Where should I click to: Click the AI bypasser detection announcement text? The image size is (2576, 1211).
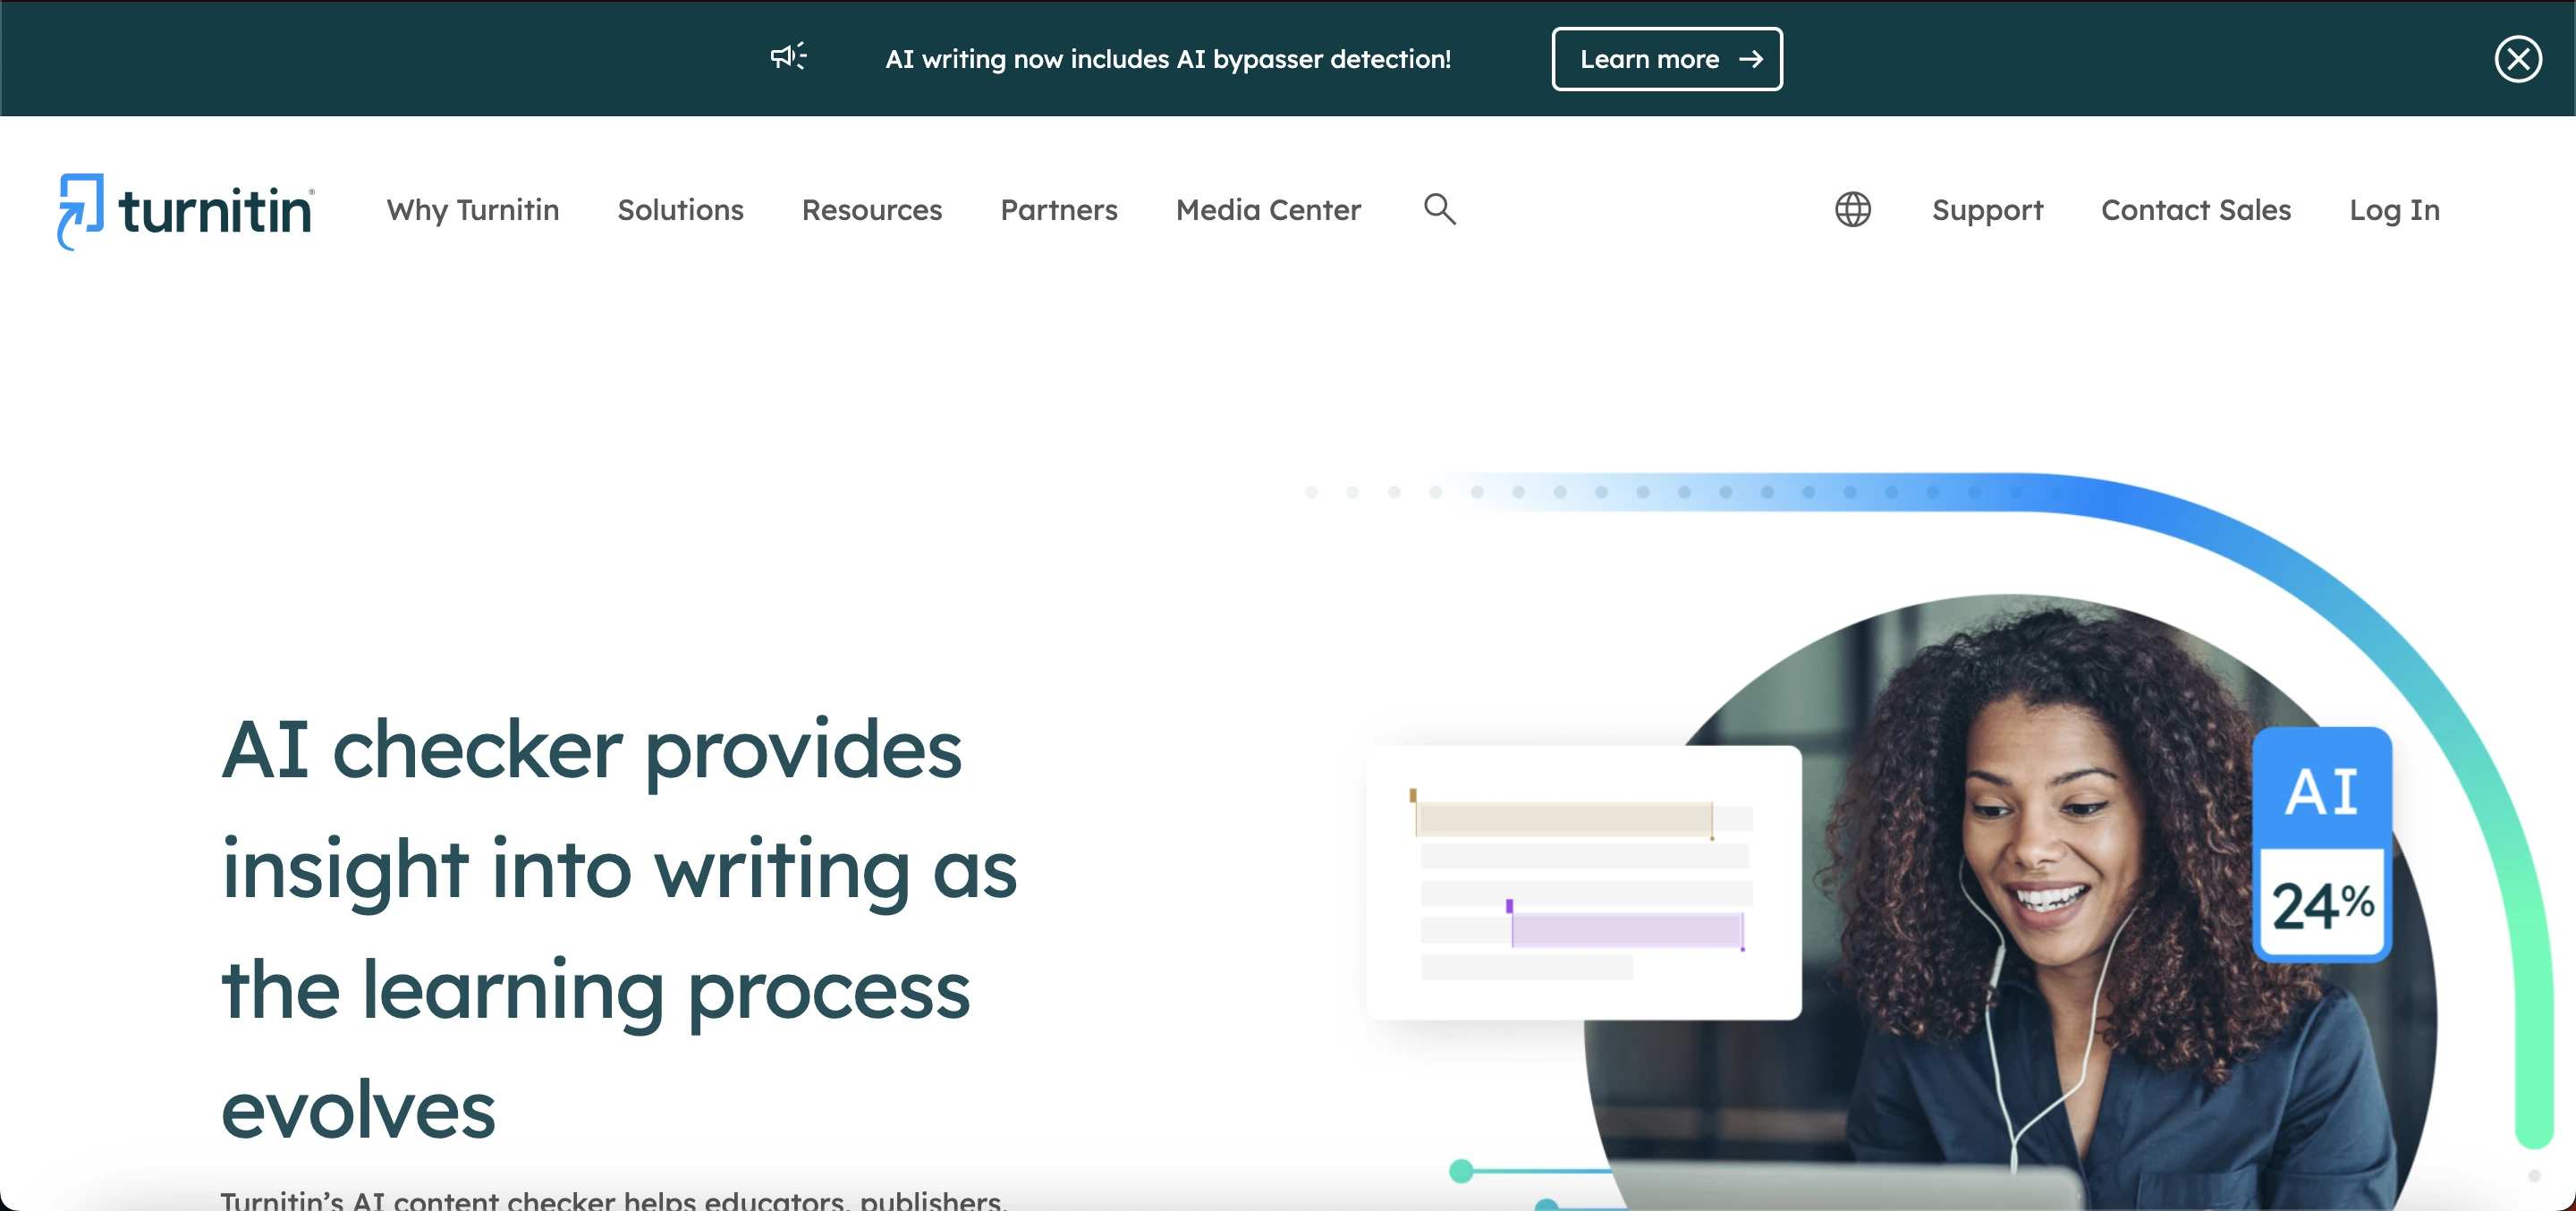click(1167, 59)
